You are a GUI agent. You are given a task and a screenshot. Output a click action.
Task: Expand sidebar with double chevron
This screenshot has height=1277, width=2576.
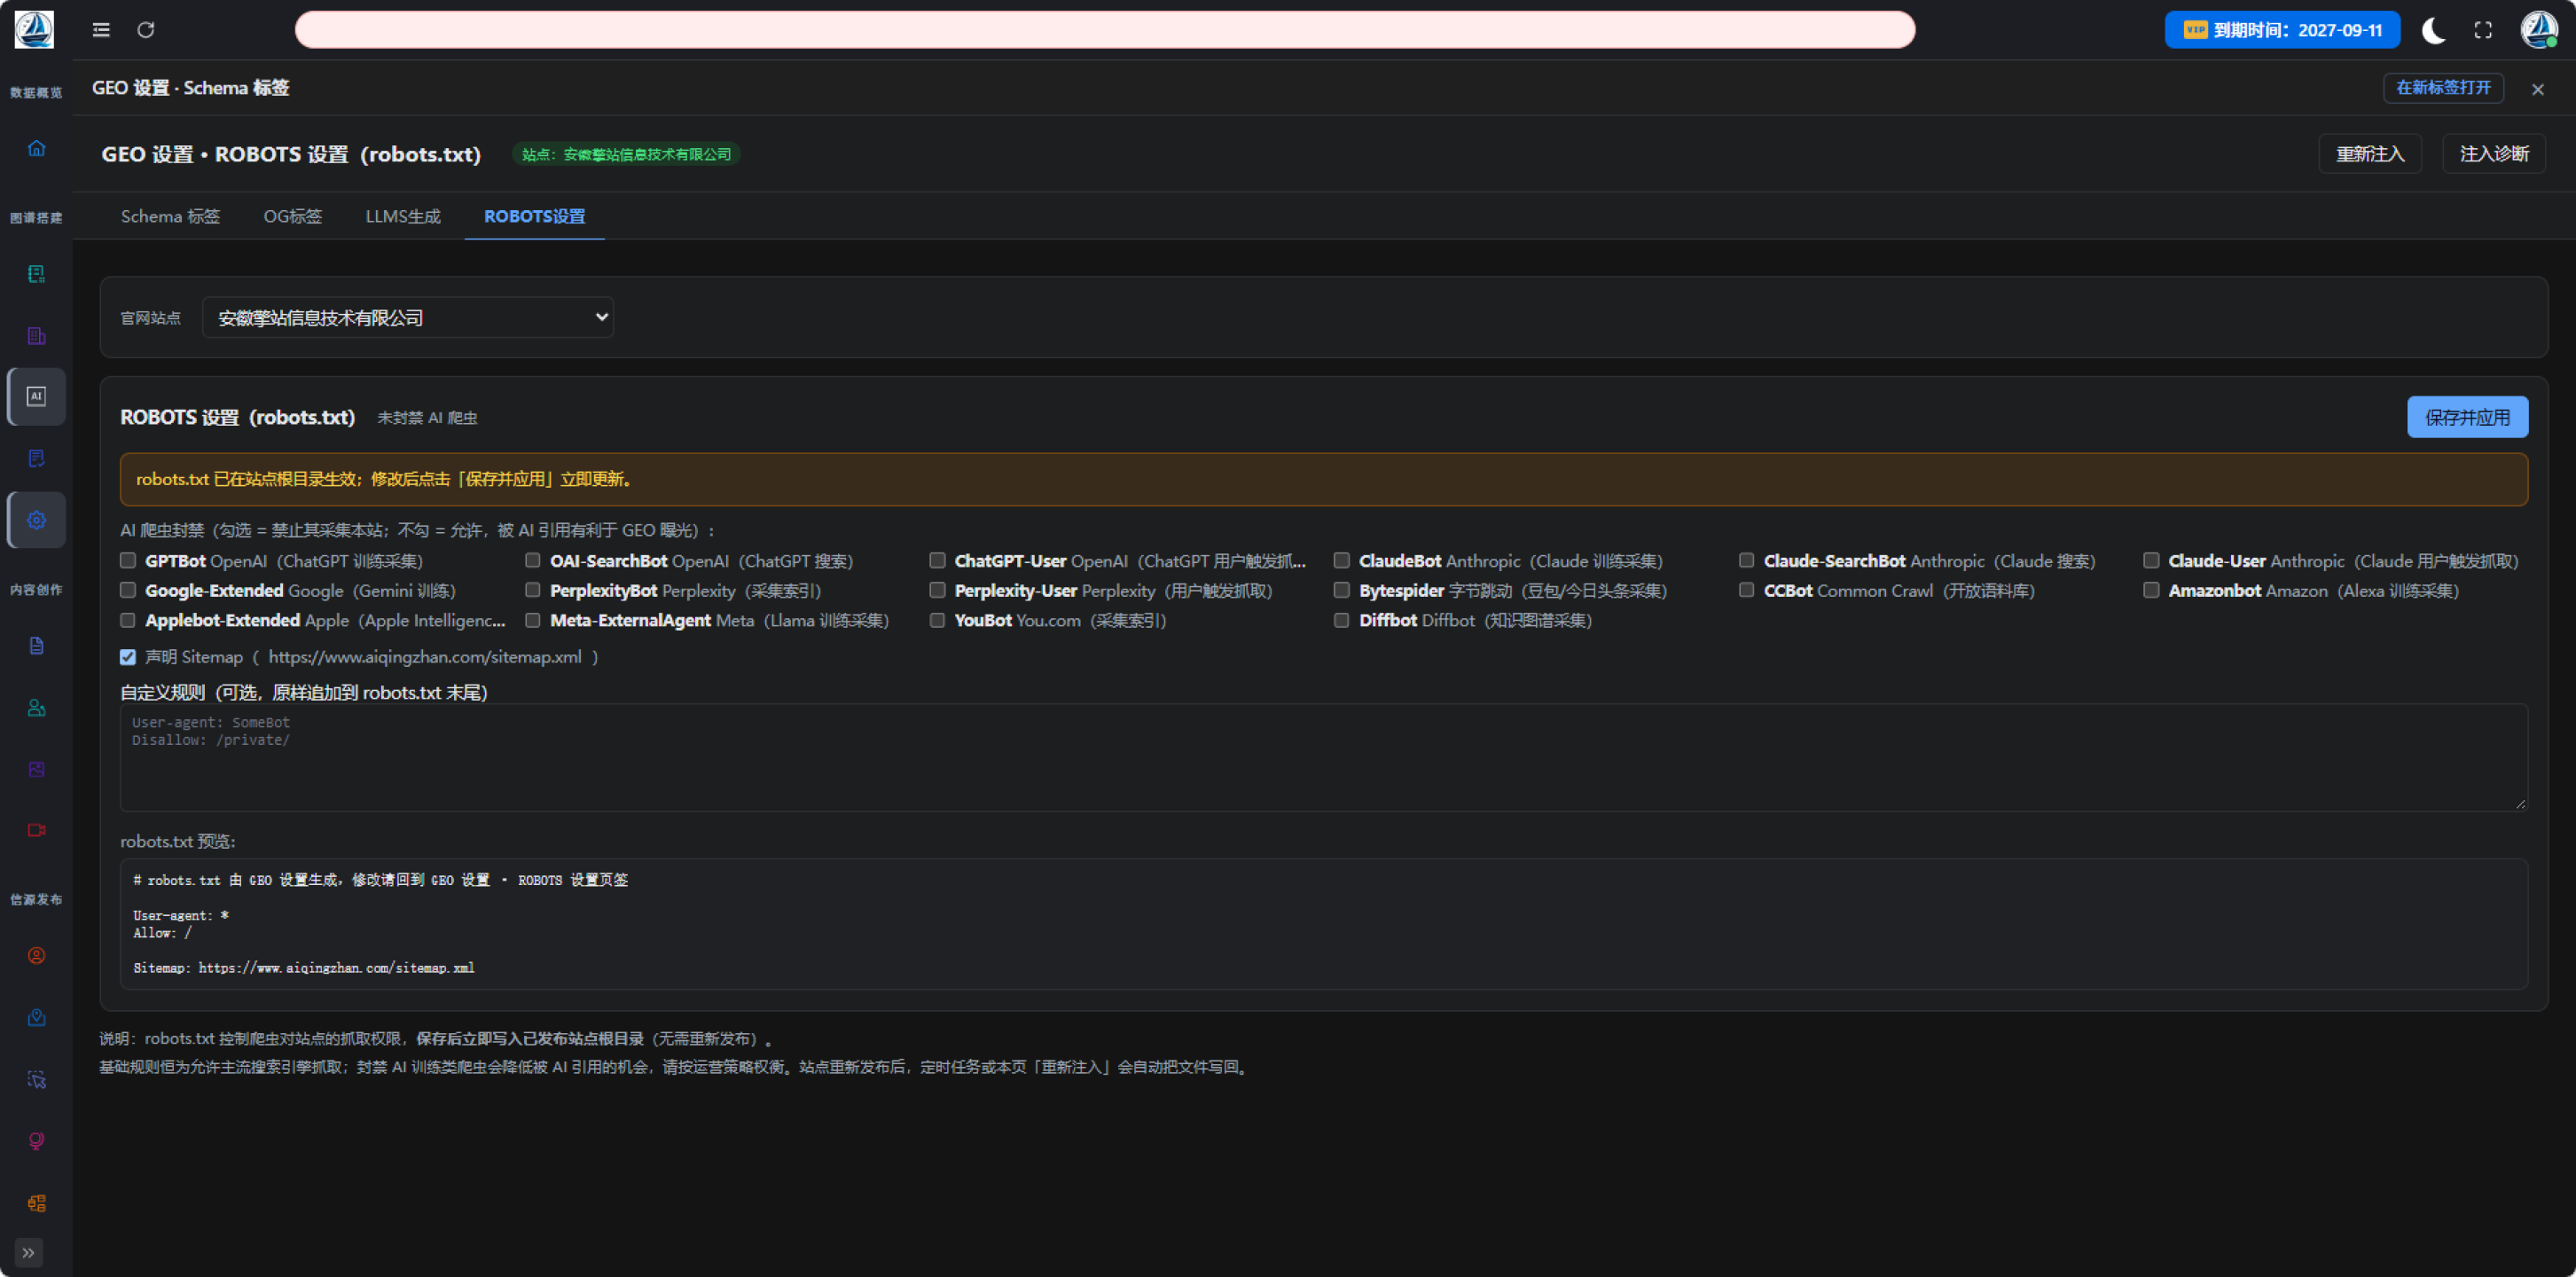point(29,1252)
